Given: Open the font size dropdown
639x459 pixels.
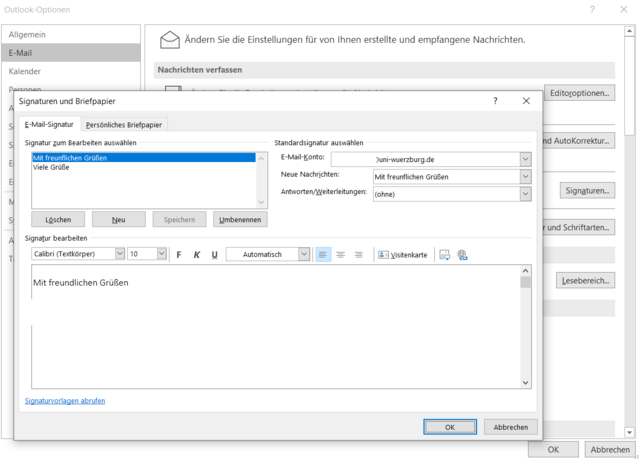Looking at the screenshot, I should pyautogui.click(x=161, y=255).
